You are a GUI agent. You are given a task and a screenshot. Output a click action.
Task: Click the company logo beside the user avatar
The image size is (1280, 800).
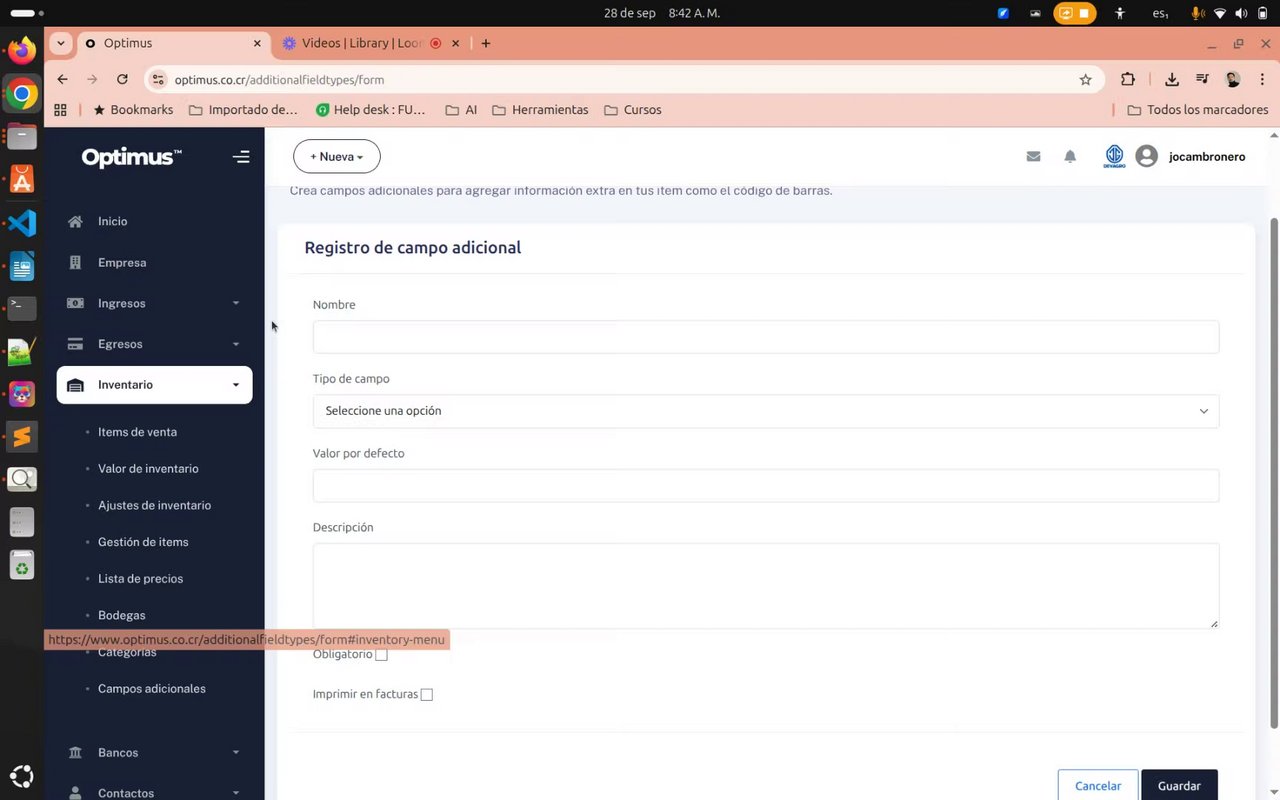coord(1114,157)
